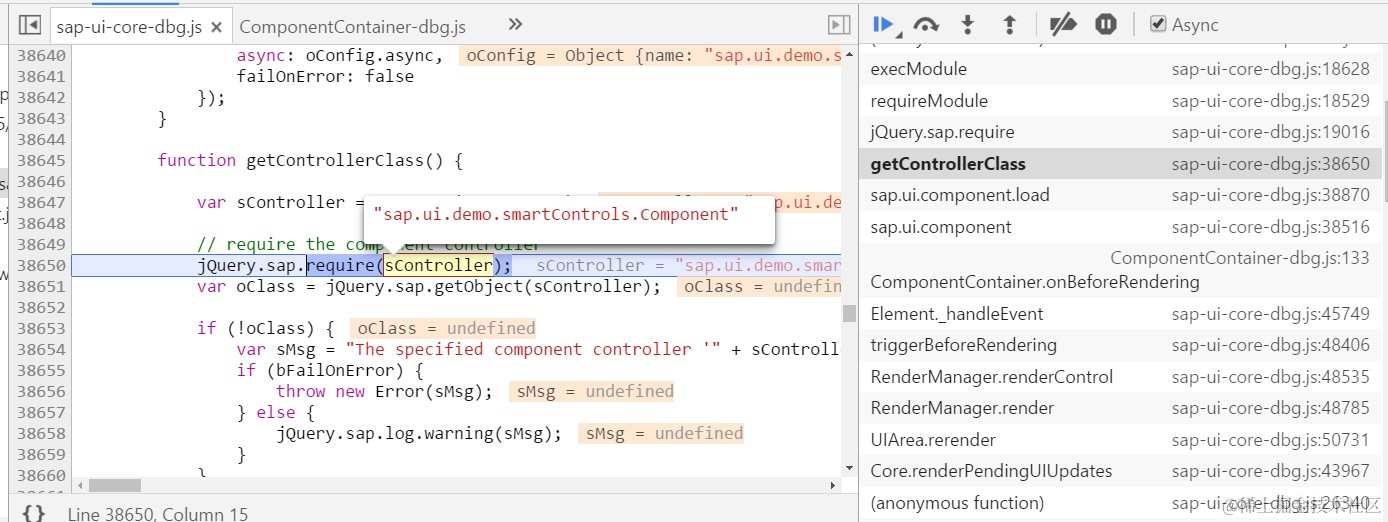Image resolution: width=1388 pixels, height=522 pixels.
Task: Click 'Line 38650, Column 15' status text
Action: (x=158, y=513)
